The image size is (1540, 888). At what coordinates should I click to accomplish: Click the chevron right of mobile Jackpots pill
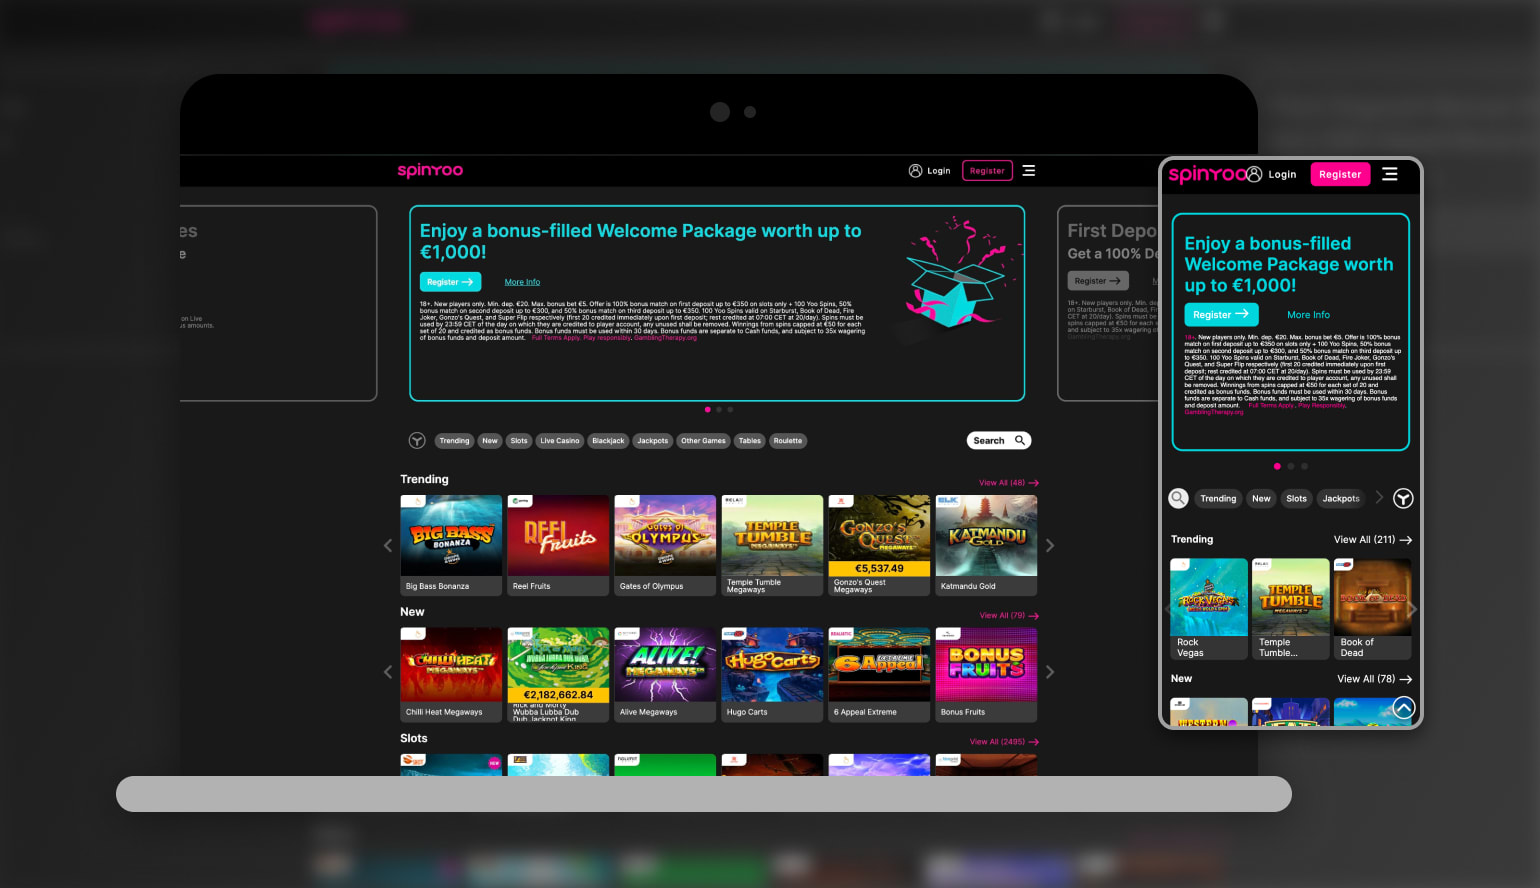point(1379,497)
